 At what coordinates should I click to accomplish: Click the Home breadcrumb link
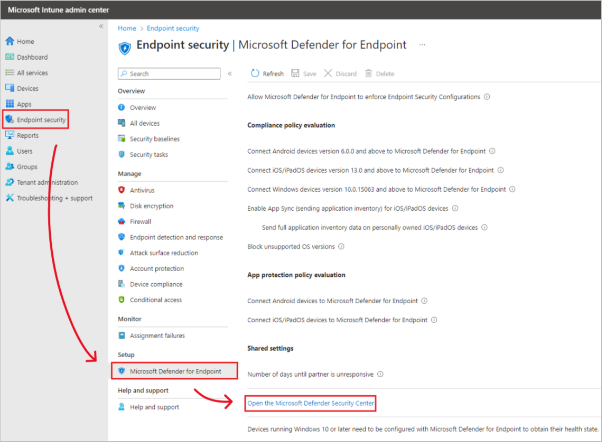[127, 28]
